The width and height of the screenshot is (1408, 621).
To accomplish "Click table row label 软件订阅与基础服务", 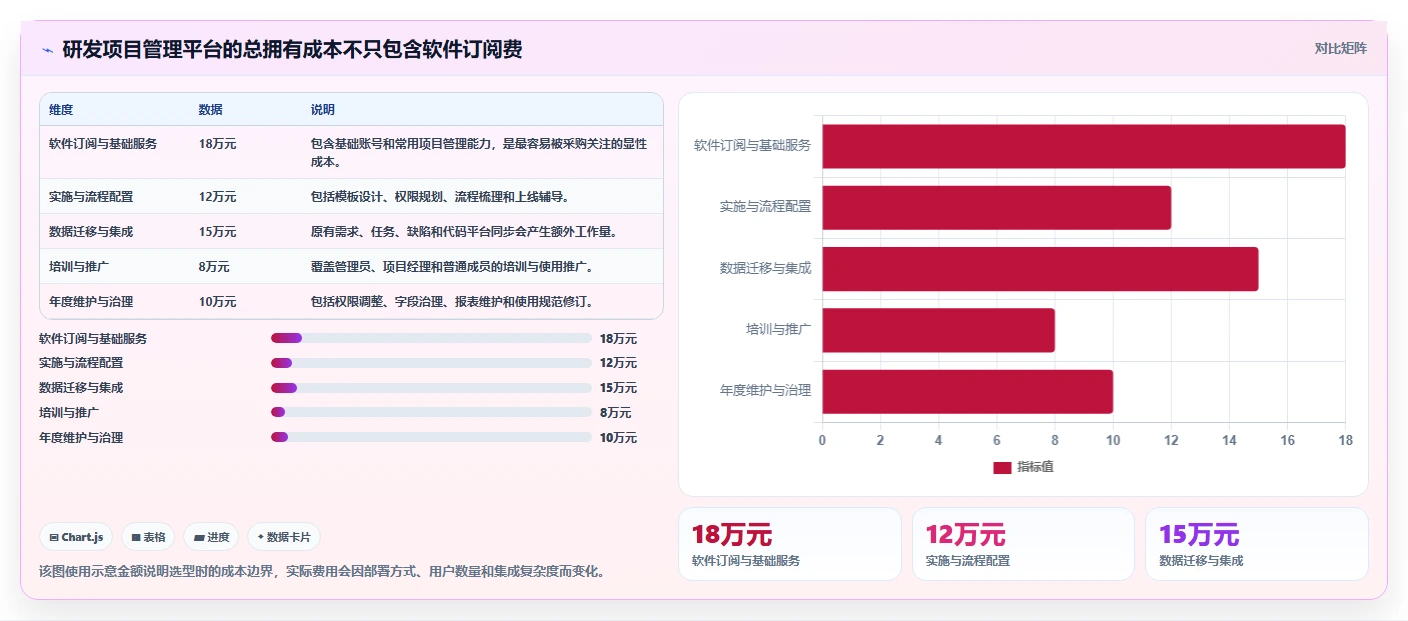I will coord(103,144).
